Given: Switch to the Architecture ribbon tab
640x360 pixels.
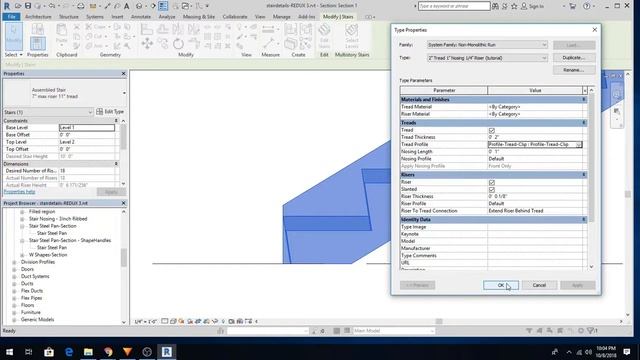Looking at the screenshot, I should (38, 17).
